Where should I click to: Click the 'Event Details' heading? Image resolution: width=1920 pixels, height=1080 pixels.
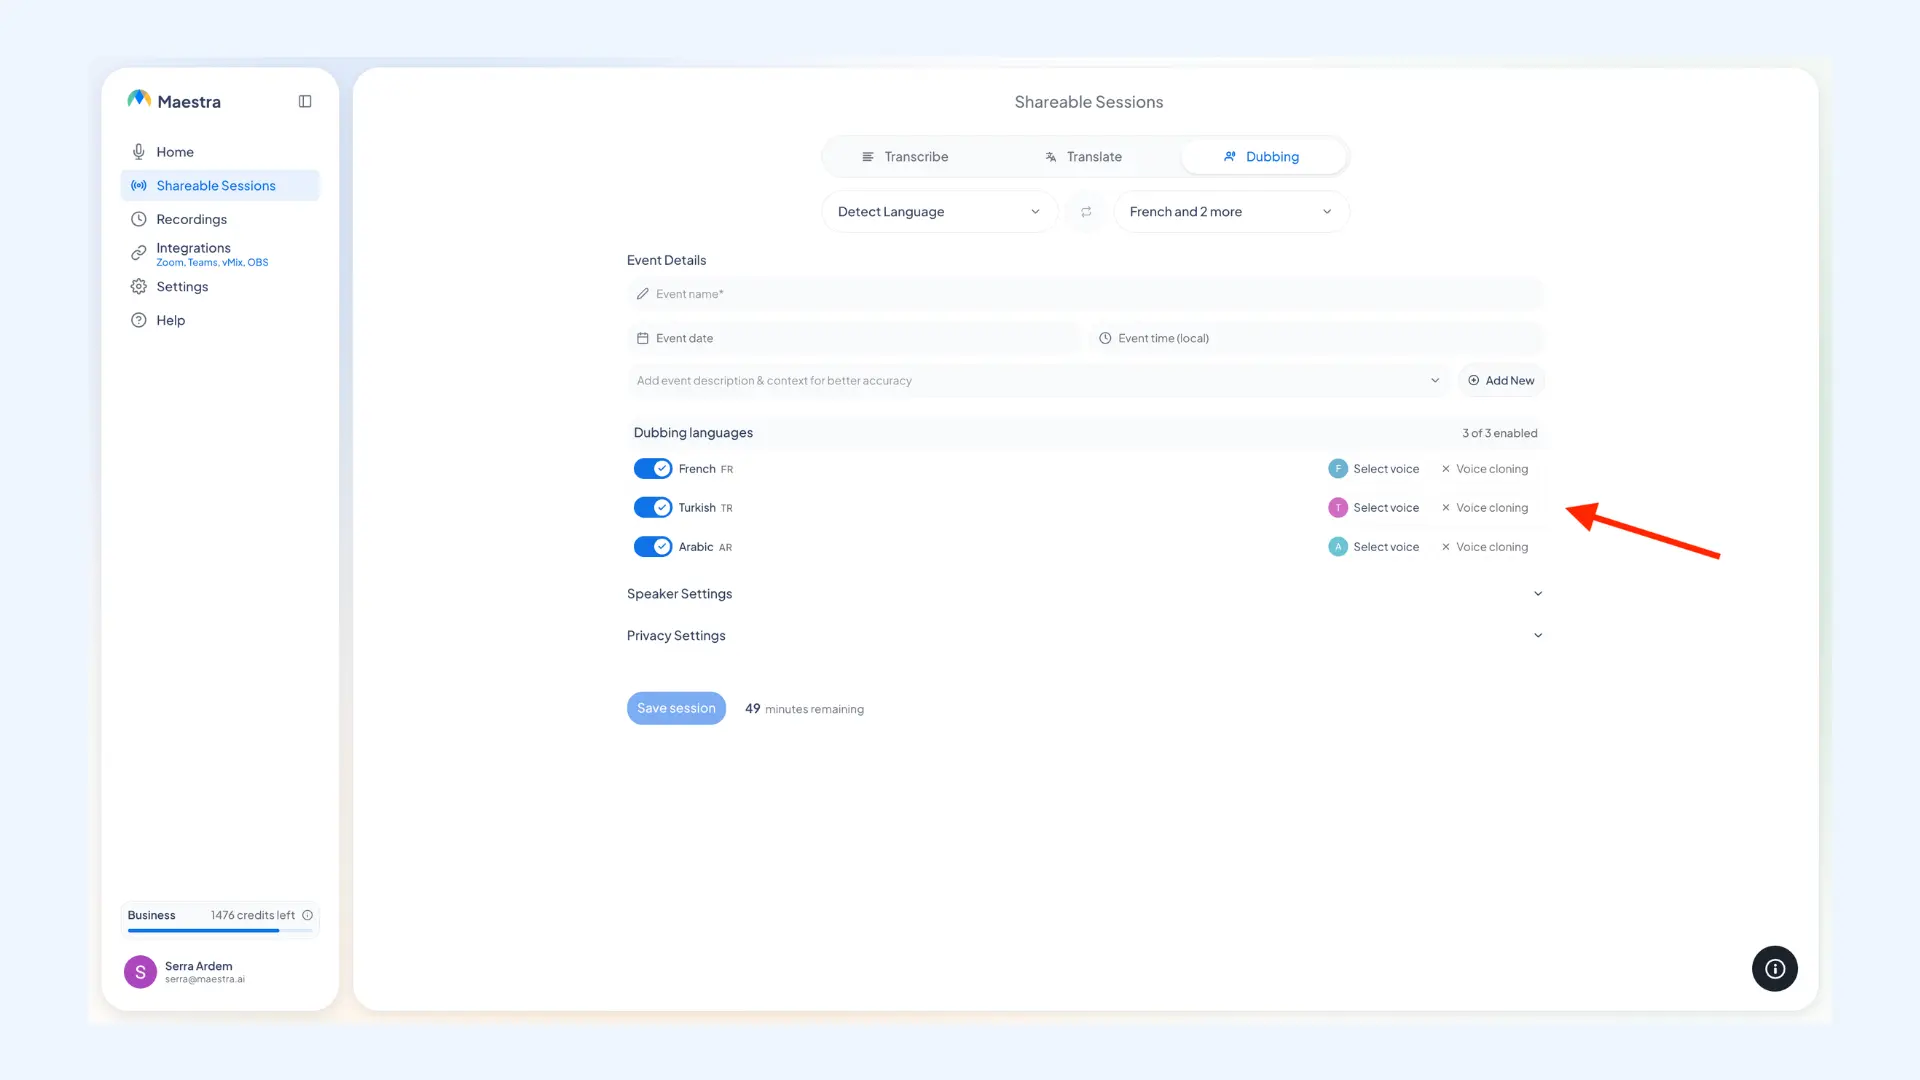click(666, 260)
